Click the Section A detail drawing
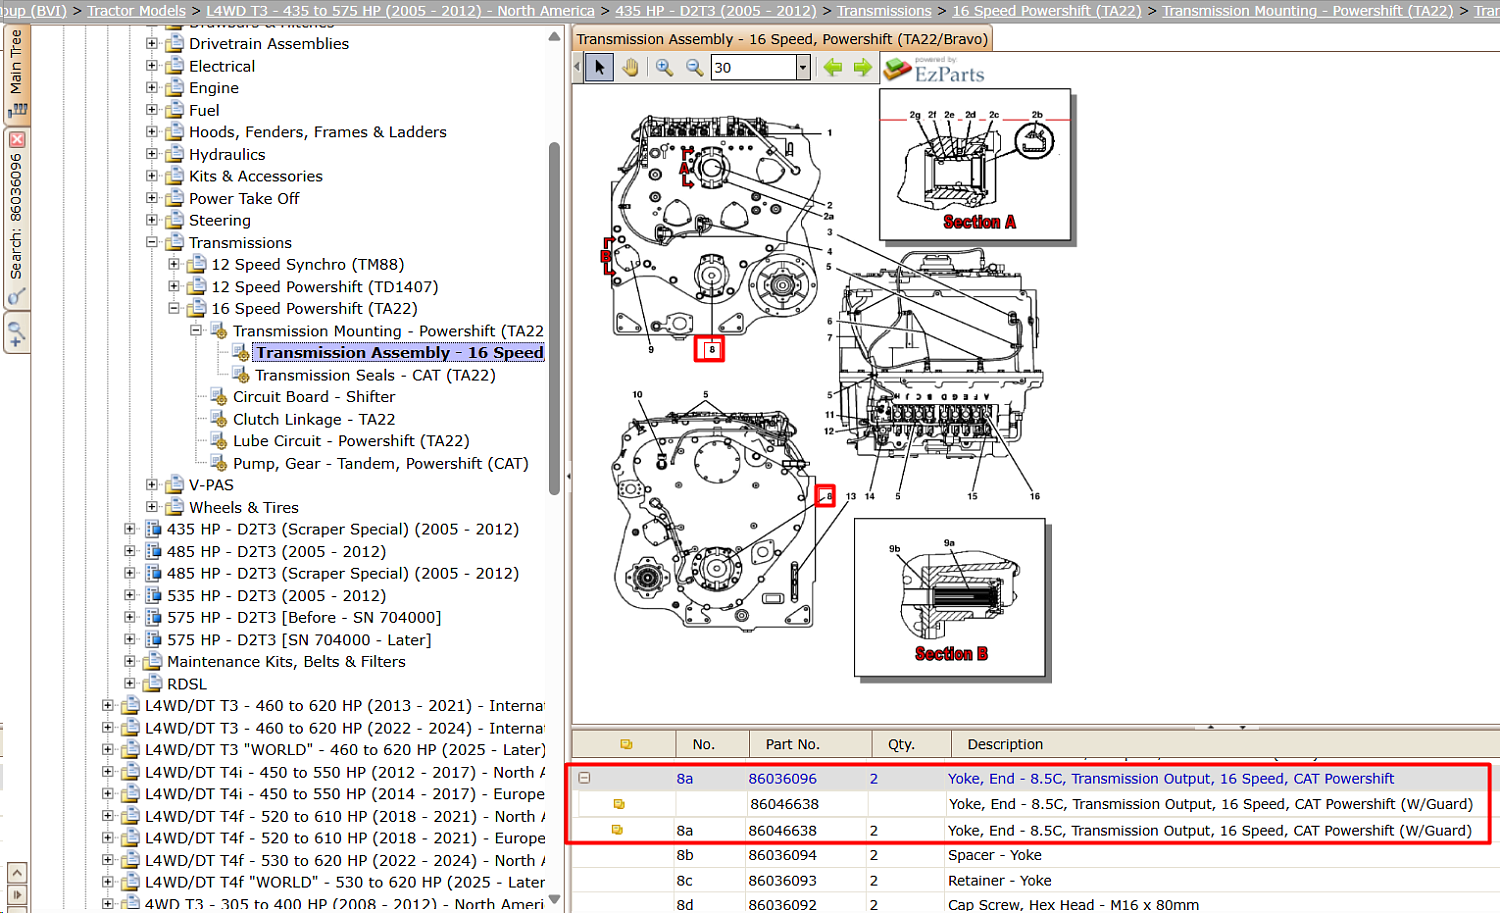Screen dimensions: 1500x913 tap(975, 165)
